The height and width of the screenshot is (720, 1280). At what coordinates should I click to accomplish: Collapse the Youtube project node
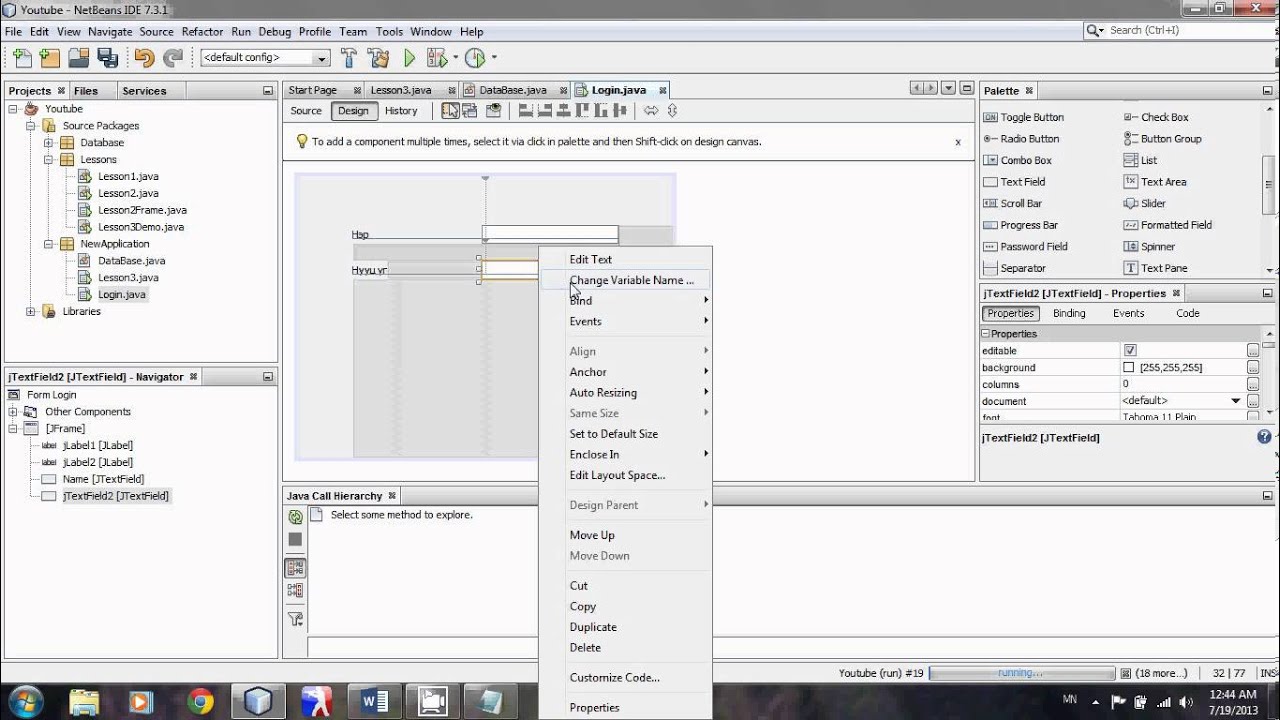(14, 109)
